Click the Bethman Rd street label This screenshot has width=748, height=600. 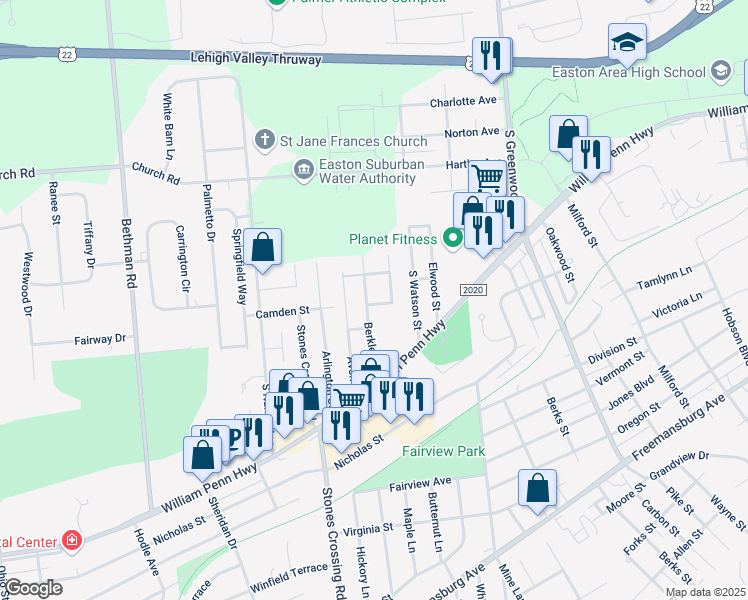click(x=128, y=253)
